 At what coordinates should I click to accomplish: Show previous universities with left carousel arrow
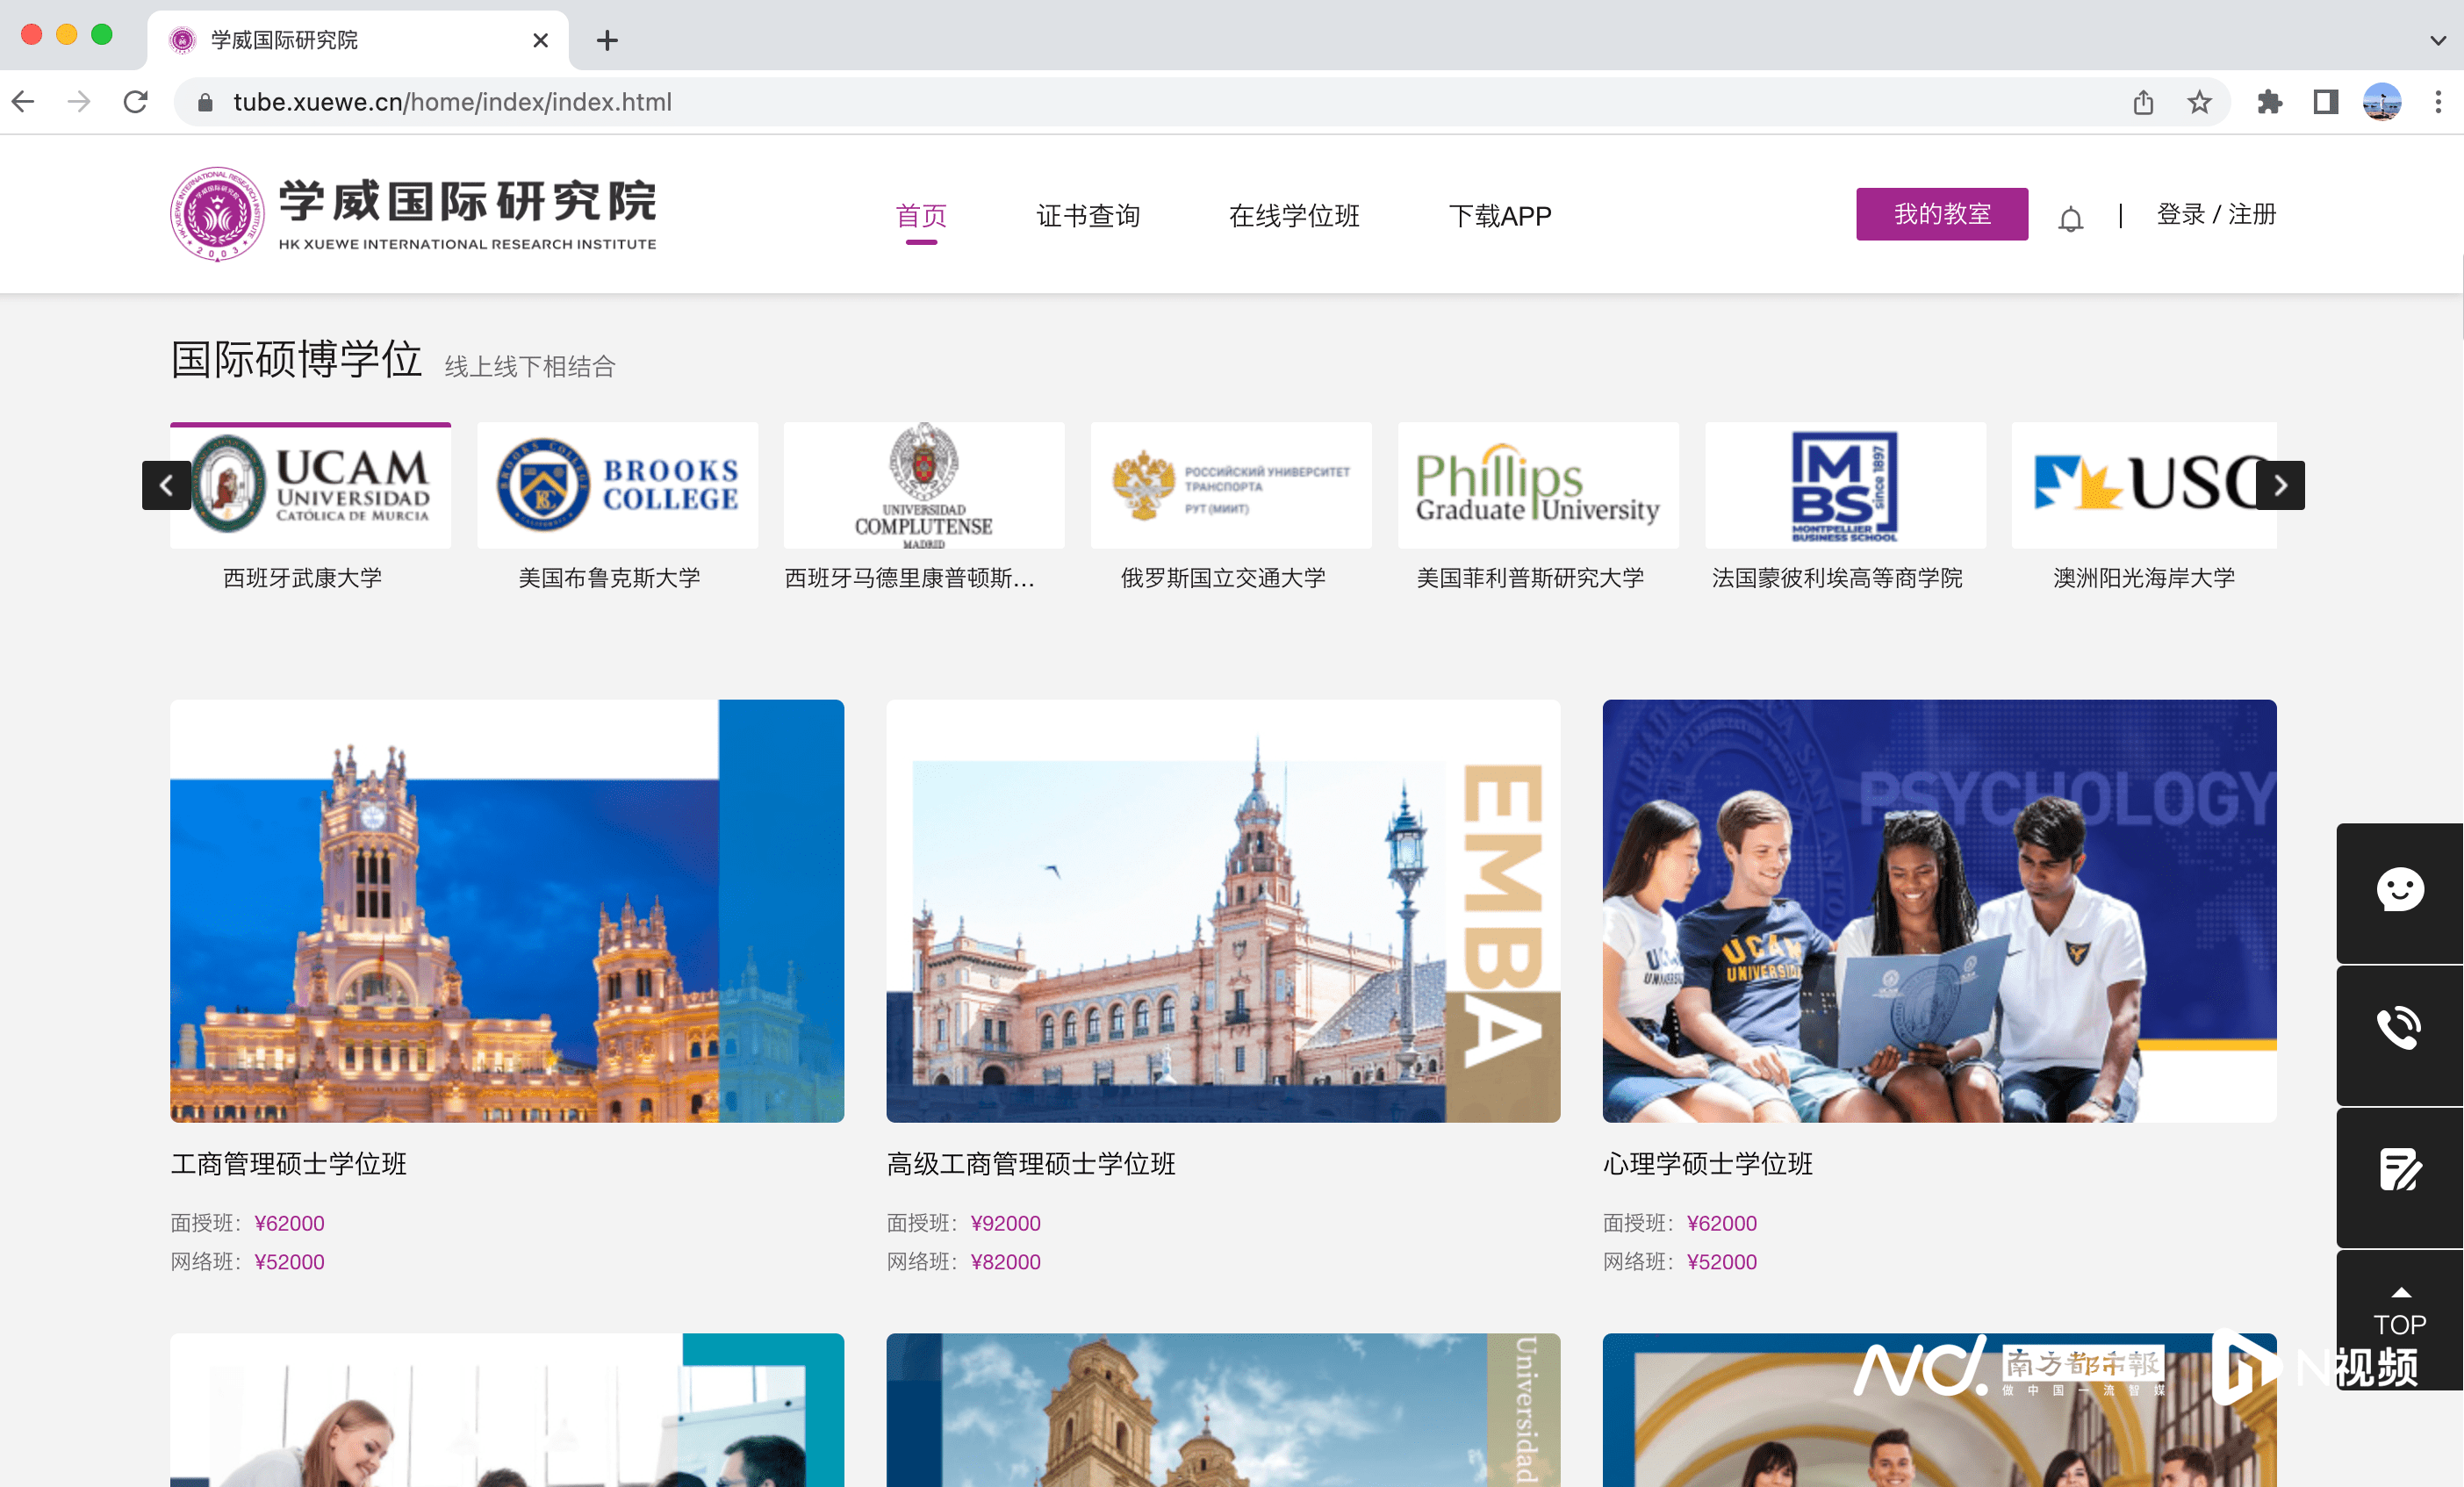coord(166,486)
